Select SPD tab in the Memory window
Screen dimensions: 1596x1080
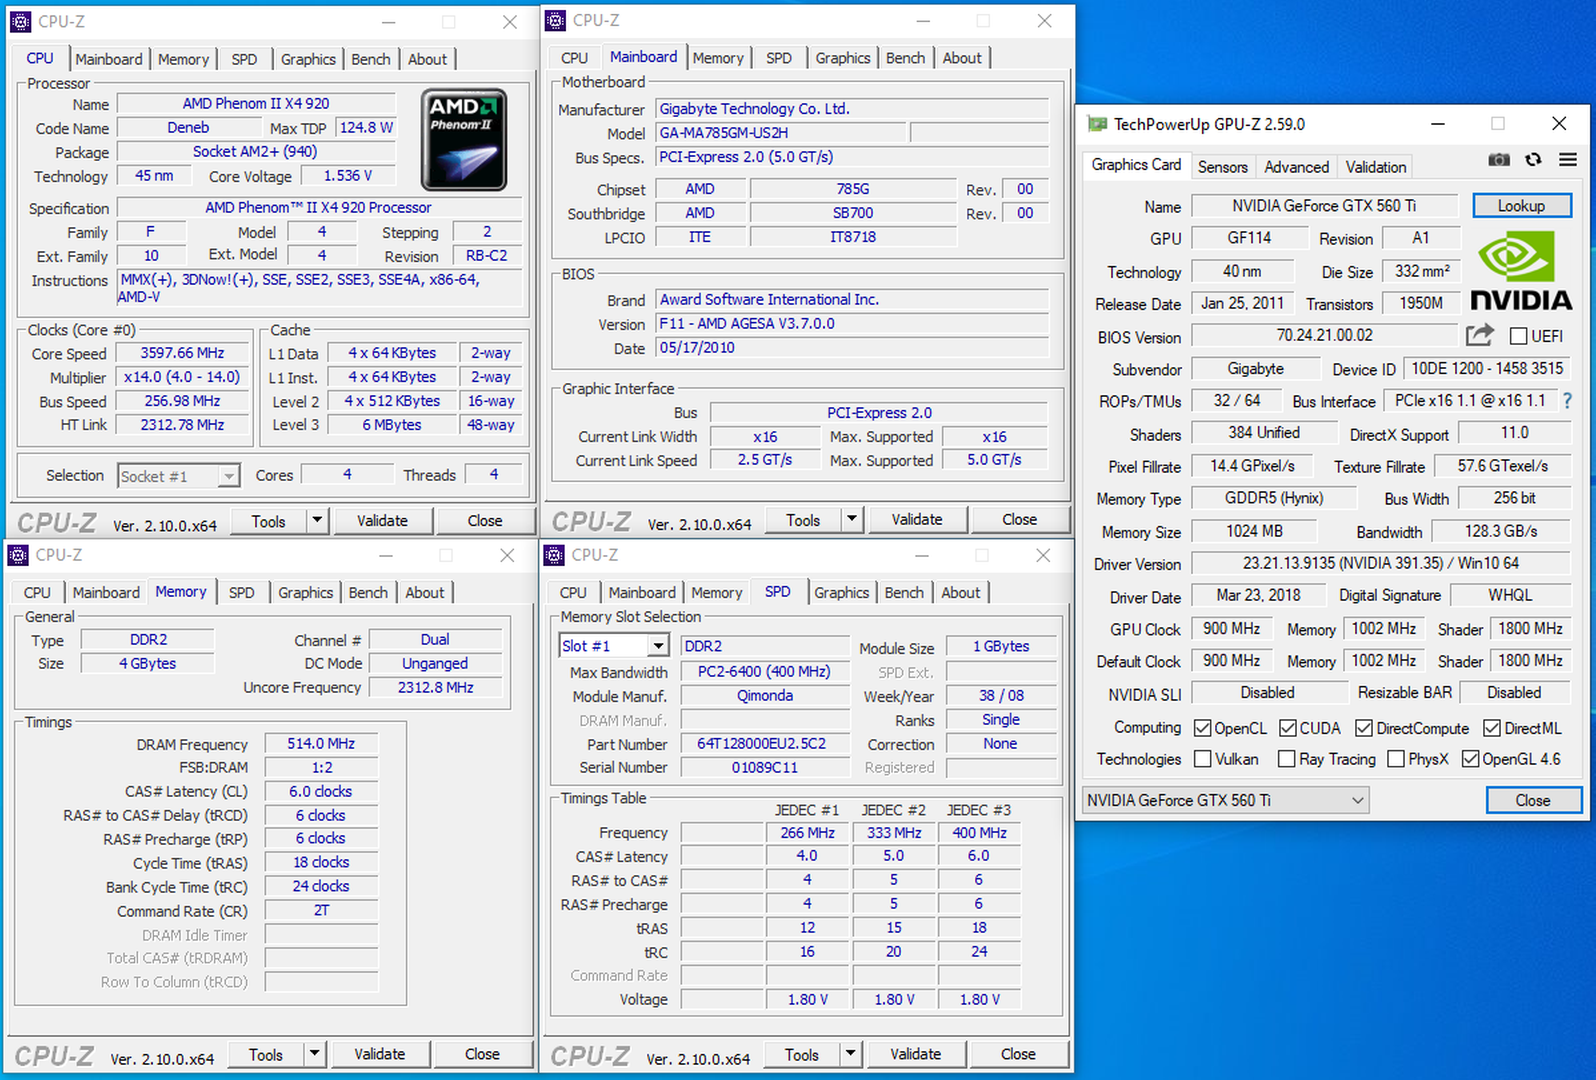pos(241,592)
